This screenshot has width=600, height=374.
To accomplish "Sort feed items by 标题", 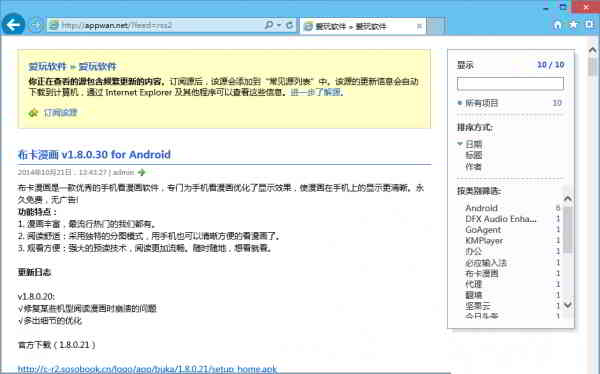I will click(474, 155).
